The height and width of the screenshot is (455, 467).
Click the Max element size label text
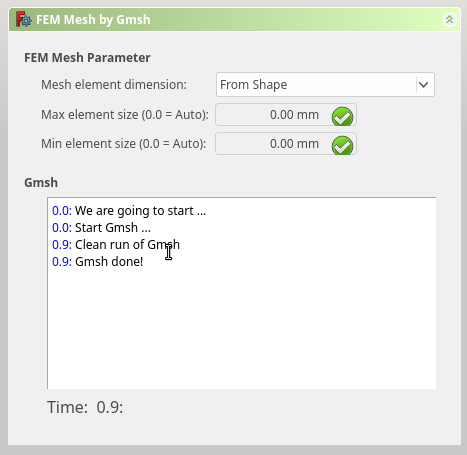click(125, 115)
